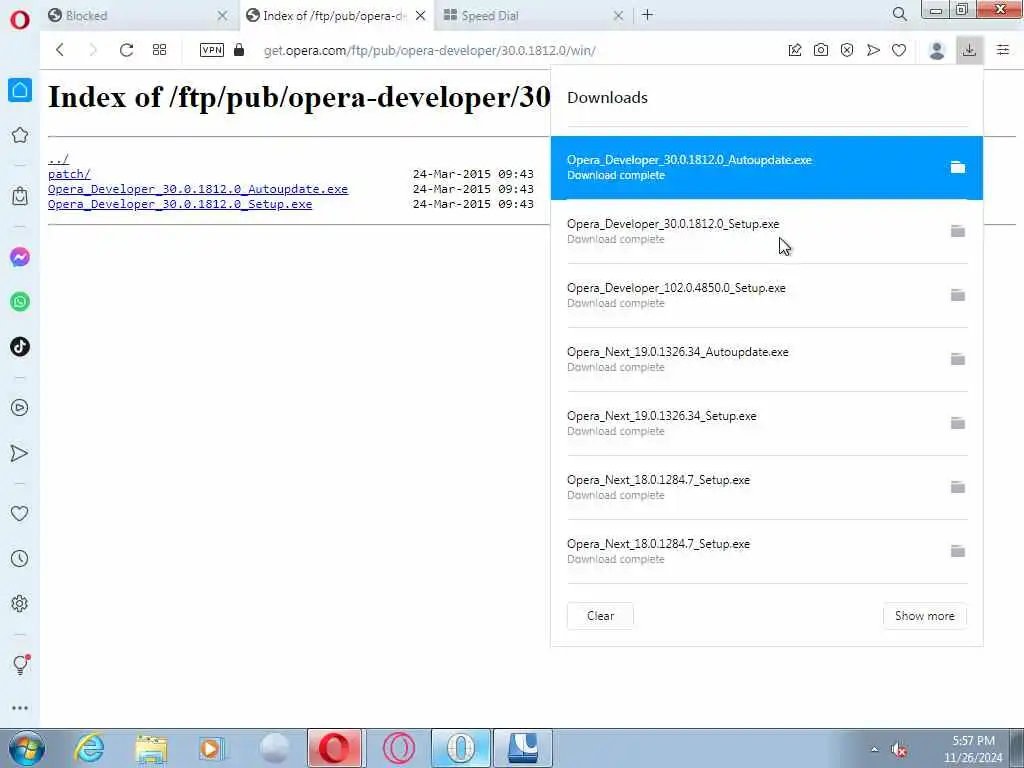Open sidebar lightbulb tips icon
Viewport: 1024px width, 768px height.
tap(20, 664)
